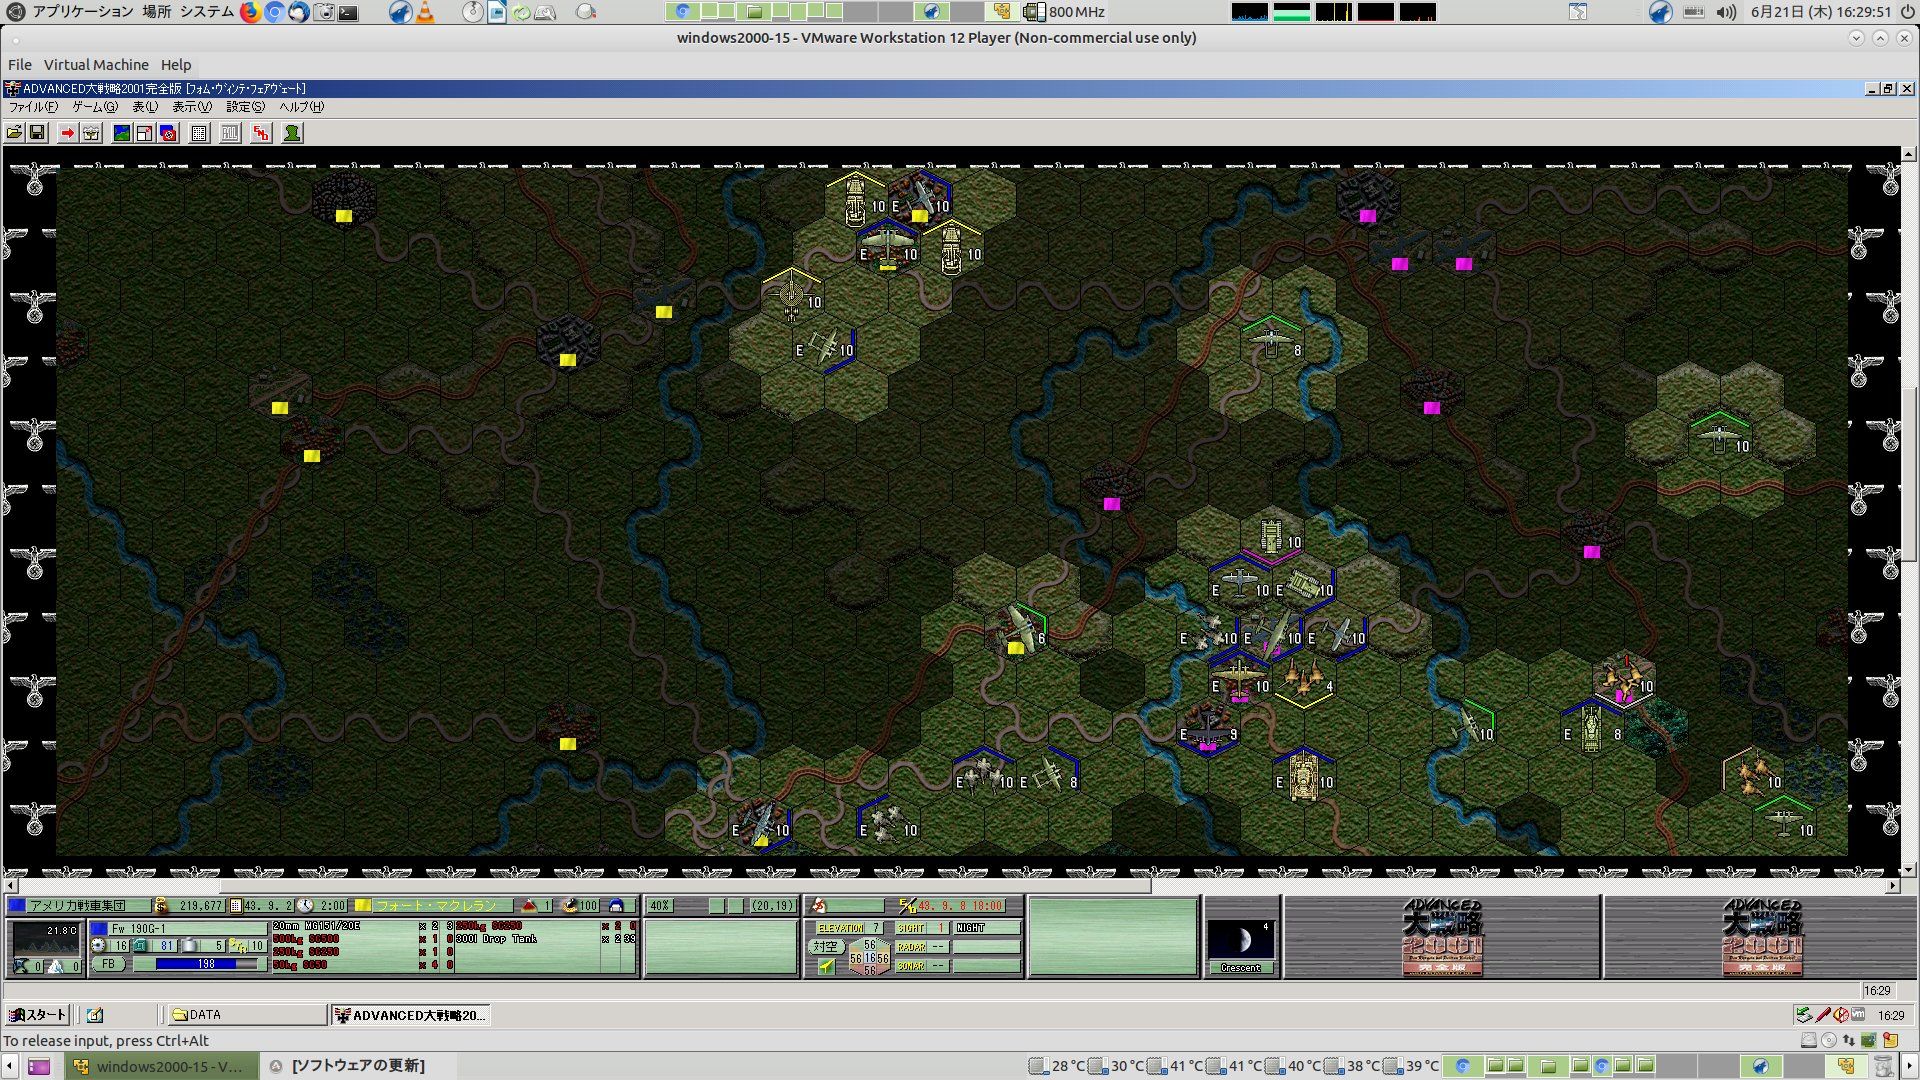
Task: Click the FB unit type button
Action: (x=108, y=964)
